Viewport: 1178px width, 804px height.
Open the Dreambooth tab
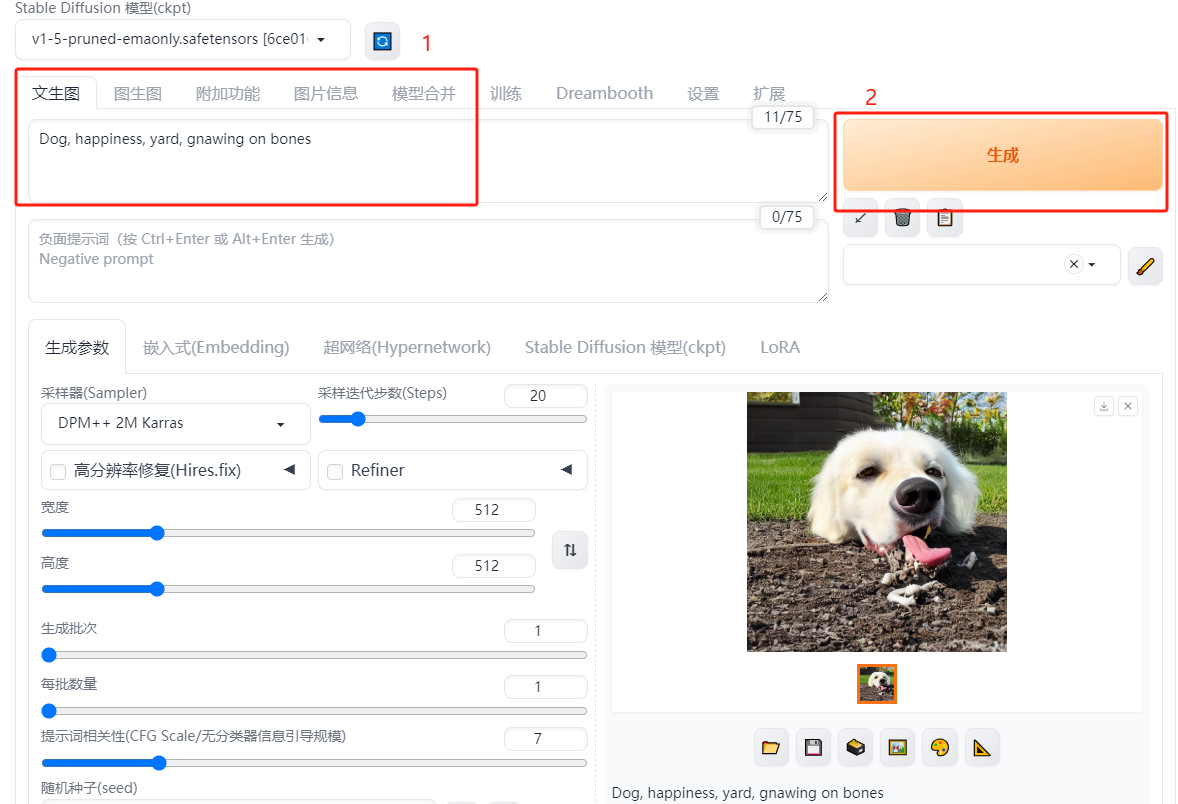click(605, 94)
